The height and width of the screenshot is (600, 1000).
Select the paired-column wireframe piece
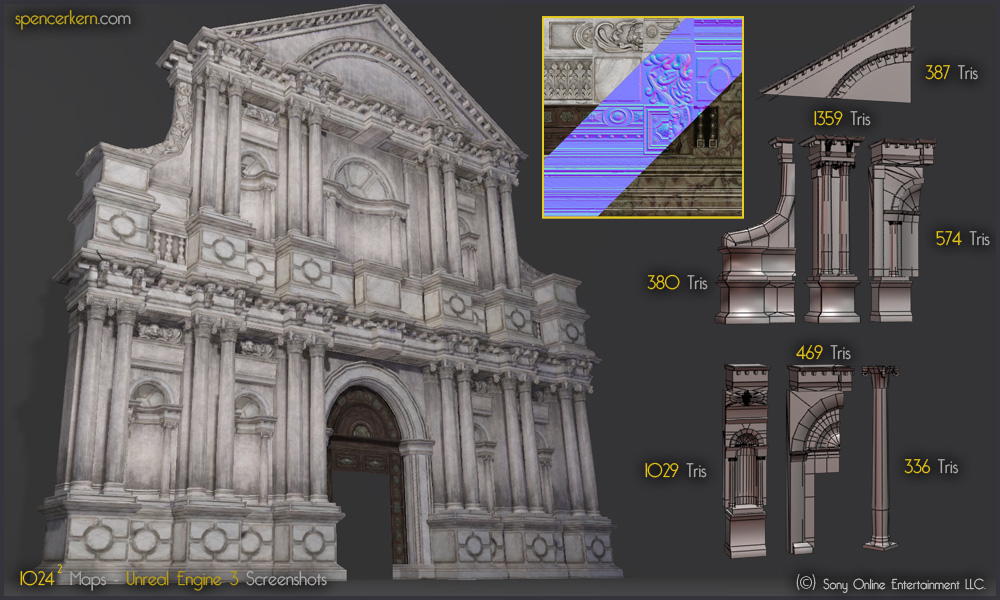click(x=832, y=230)
